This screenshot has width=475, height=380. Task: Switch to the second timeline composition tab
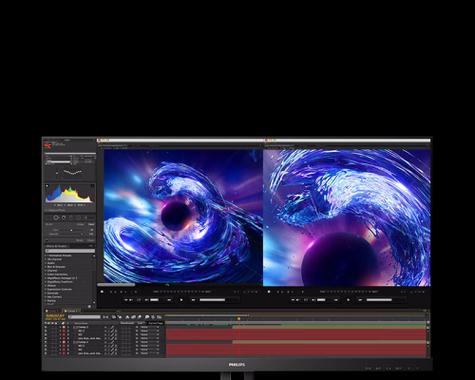[72, 311]
